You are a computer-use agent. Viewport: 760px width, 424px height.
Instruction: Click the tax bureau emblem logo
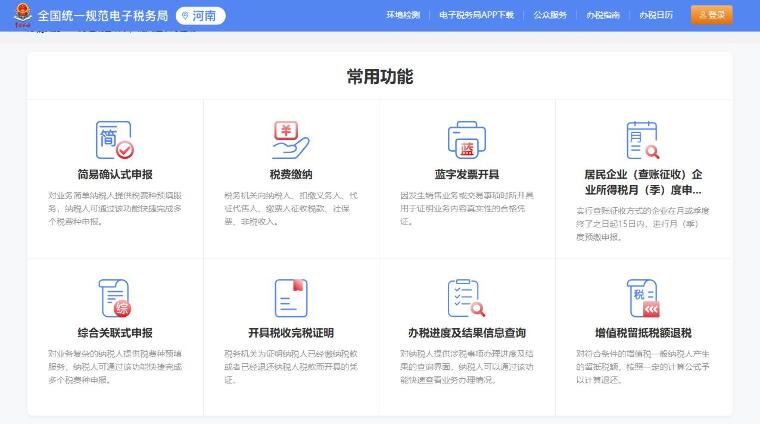[21, 15]
